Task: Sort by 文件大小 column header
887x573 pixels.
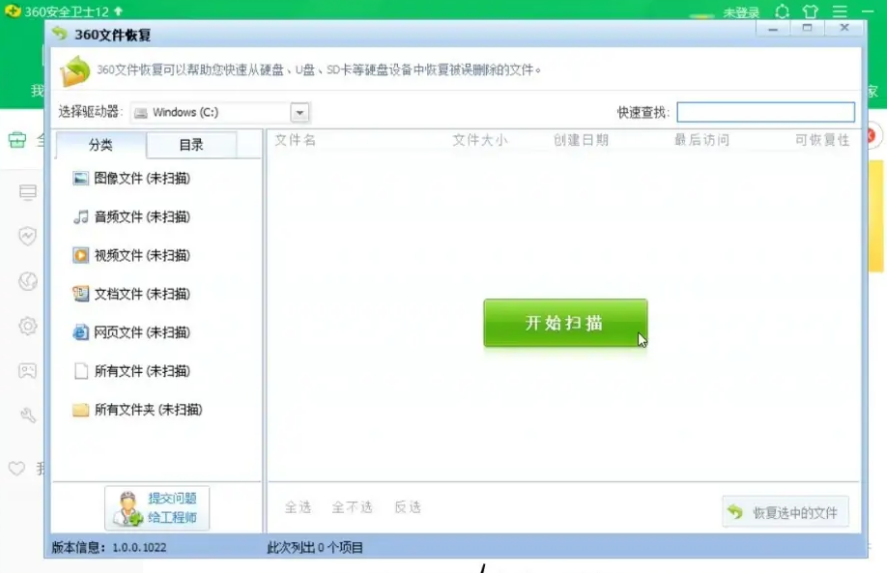Action: [x=480, y=140]
